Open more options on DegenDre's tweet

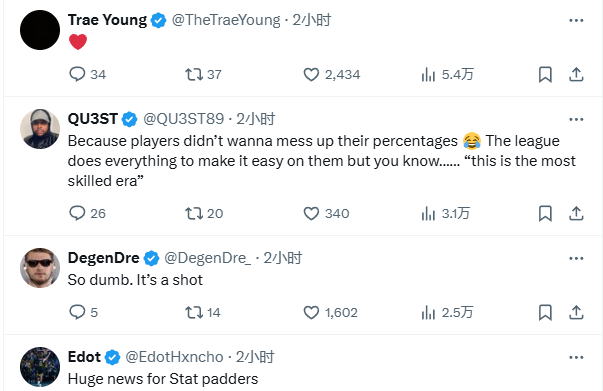576,258
